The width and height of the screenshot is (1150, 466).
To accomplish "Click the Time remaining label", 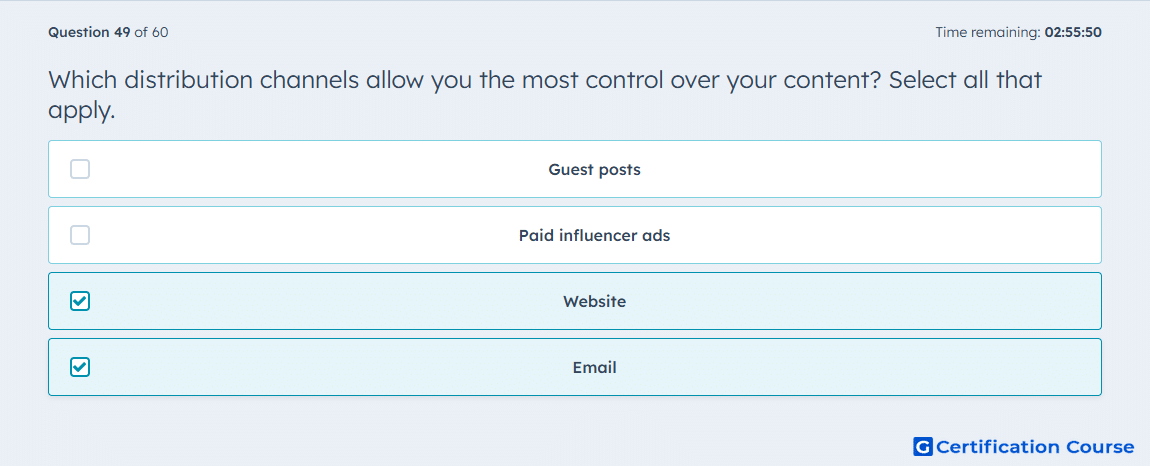I will point(988,32).
